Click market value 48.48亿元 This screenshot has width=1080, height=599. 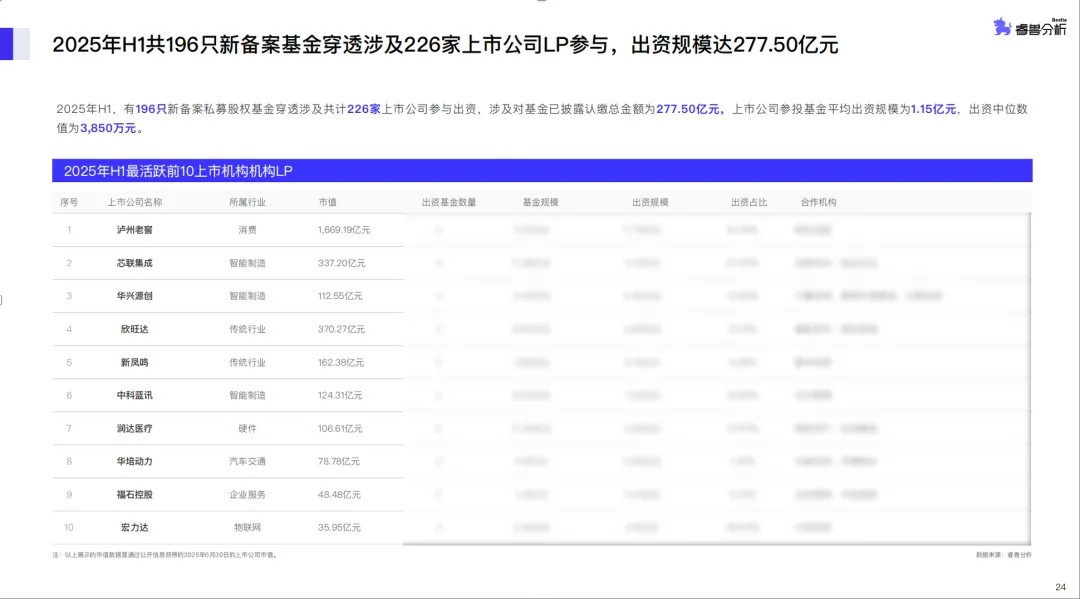[x=339, y=494]
